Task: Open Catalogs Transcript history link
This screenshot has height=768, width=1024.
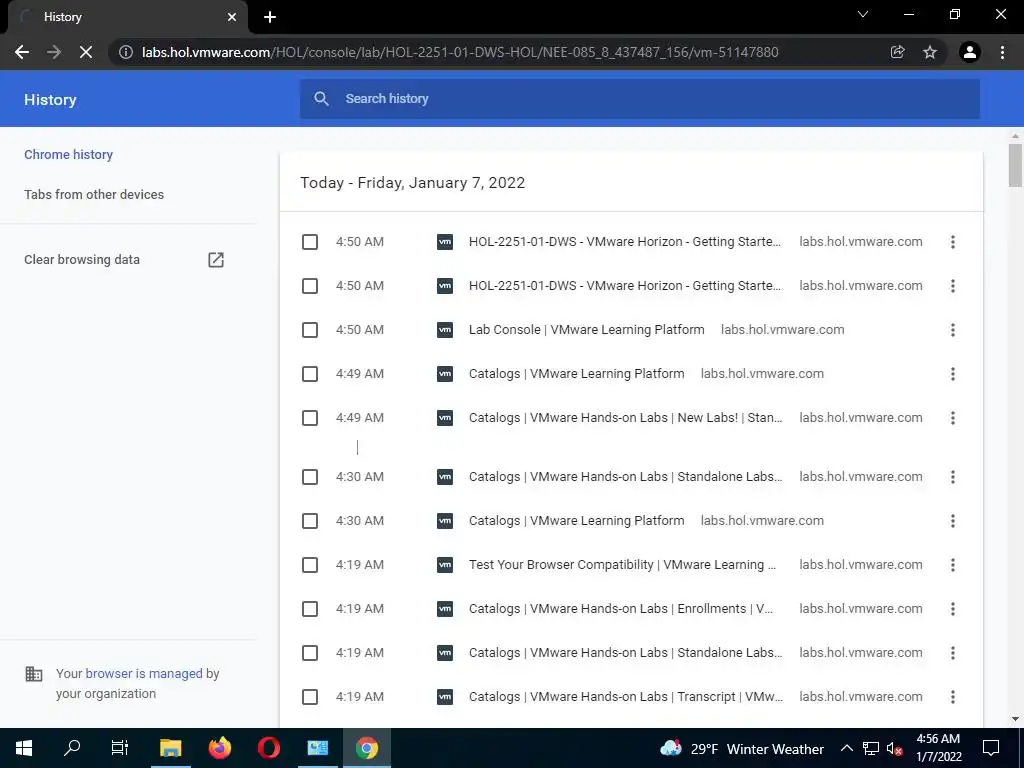Action: click(x=626, y=697)
